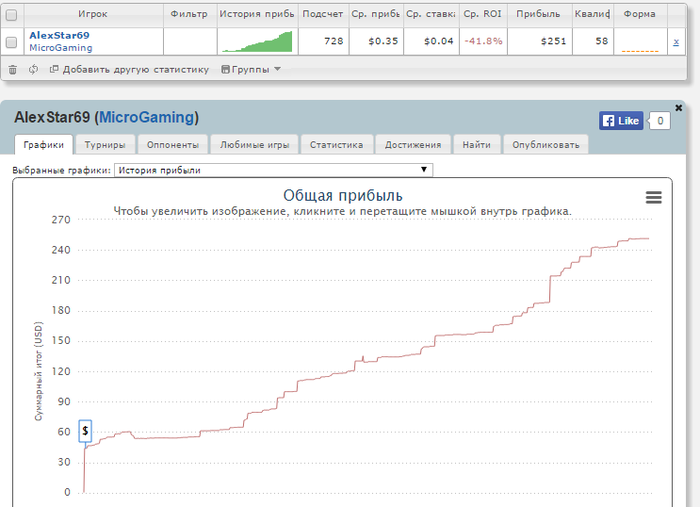Close the AlexStar69 panel with X
Viewport: 700px width, 507px height.
click(x=679, y=108)
